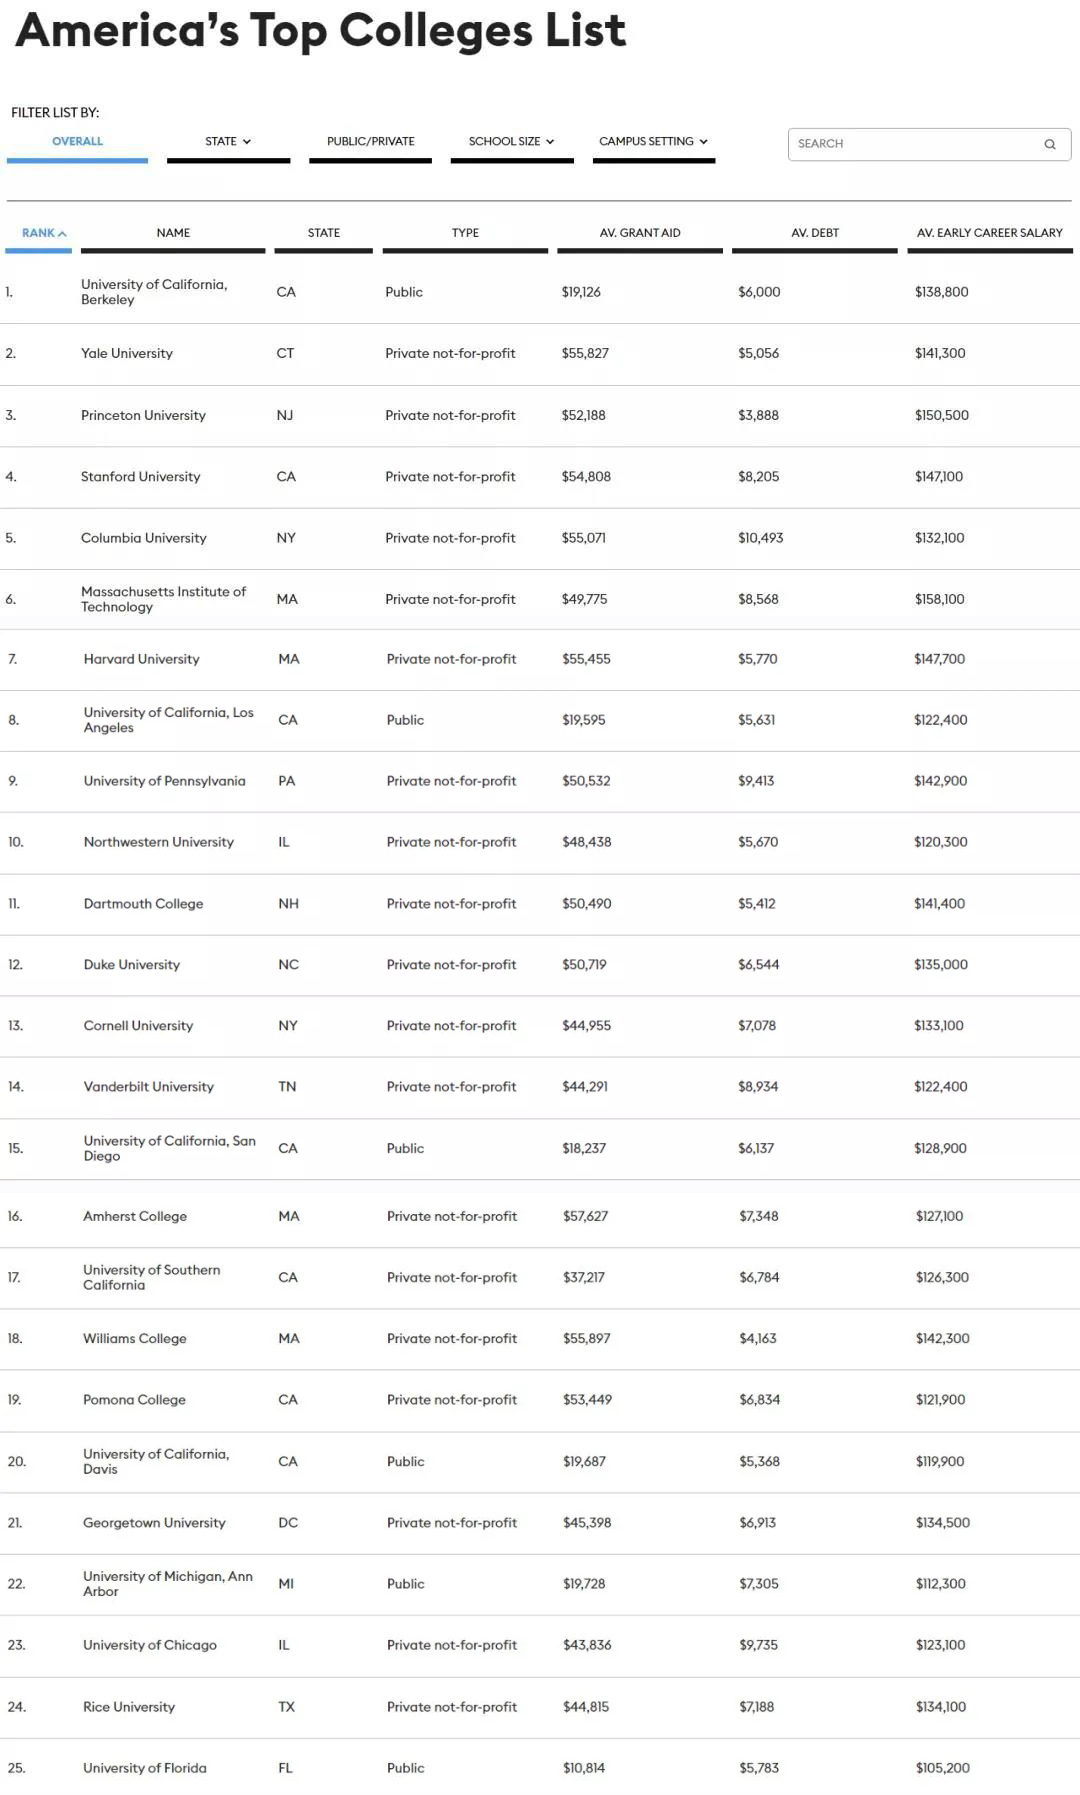Sort by the State column header
Viewport: 1080px width, 1795px height.
pyautogui.click(x=323, y=233)
